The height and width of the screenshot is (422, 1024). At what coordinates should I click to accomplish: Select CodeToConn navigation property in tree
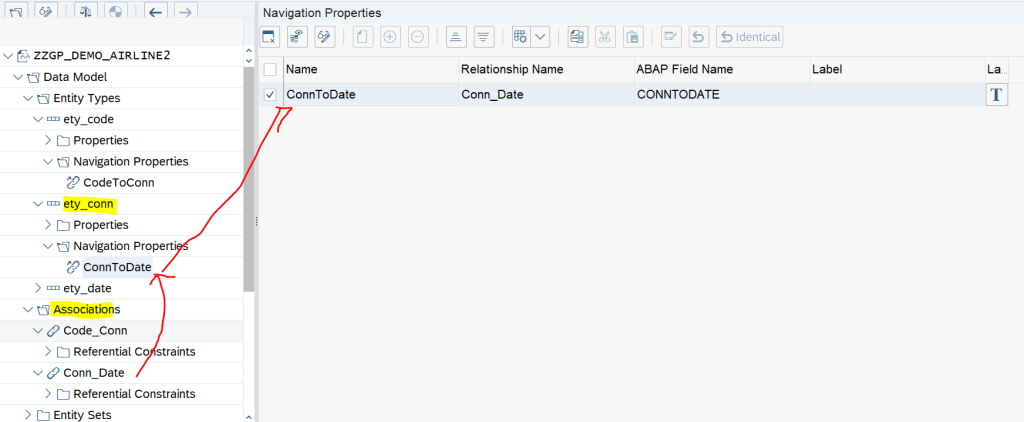(118, 183)
